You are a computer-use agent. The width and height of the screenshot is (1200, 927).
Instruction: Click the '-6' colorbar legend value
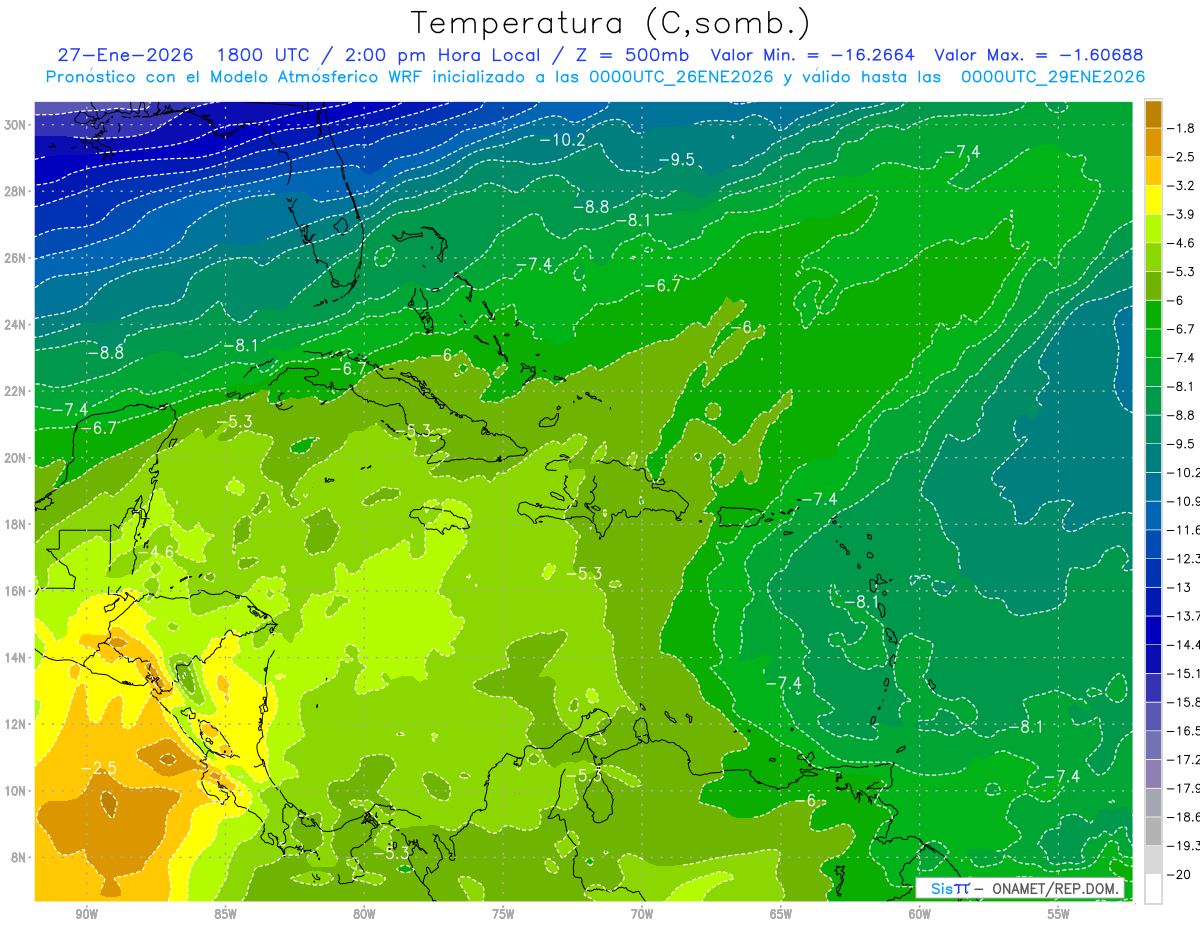(x=1177, y=300)
